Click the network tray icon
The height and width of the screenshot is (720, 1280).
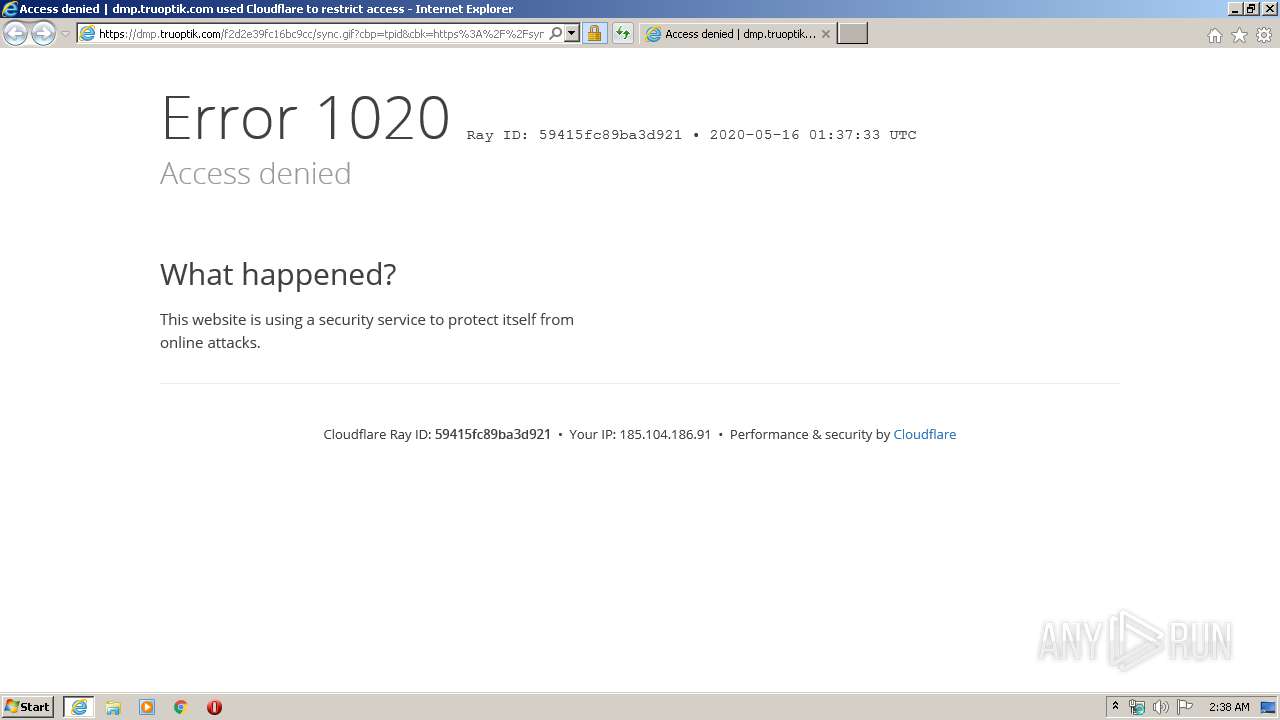(1137, 707)
